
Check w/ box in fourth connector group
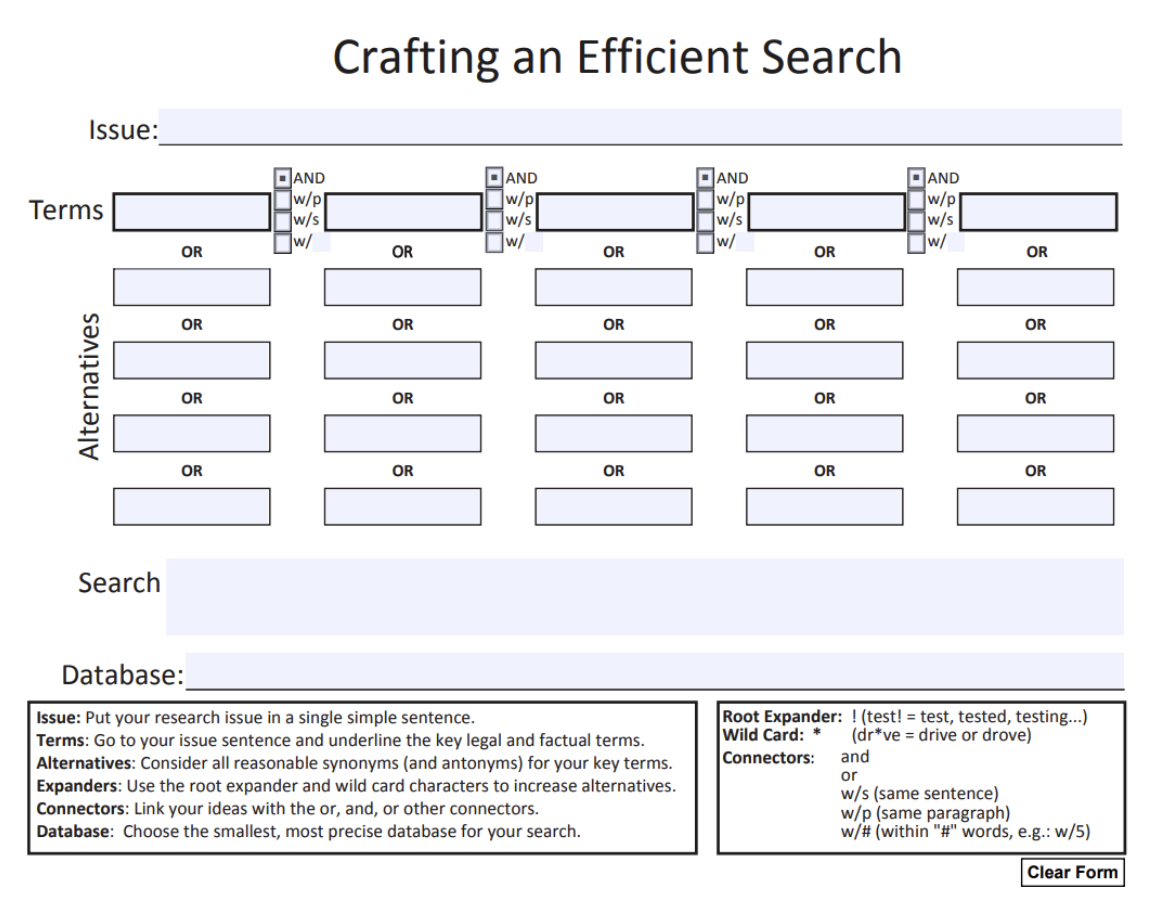(x=917, y=241)
